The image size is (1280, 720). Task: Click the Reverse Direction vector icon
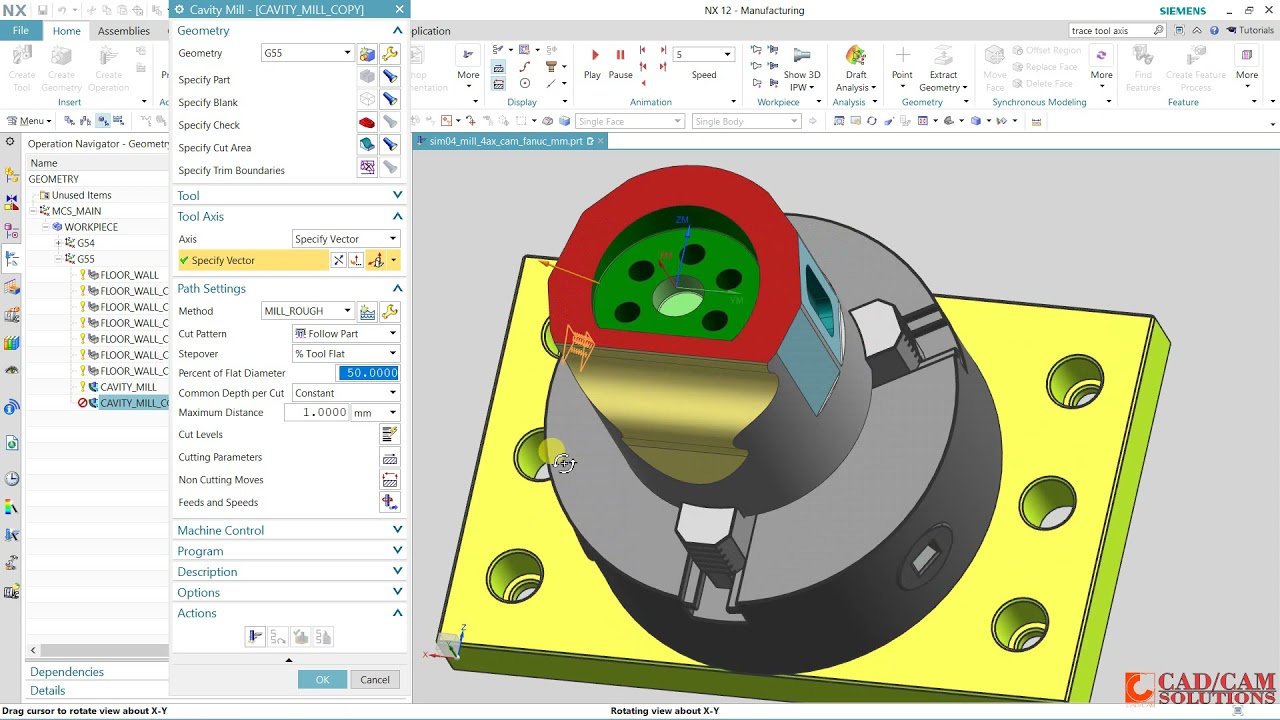(x=338, y=260)
